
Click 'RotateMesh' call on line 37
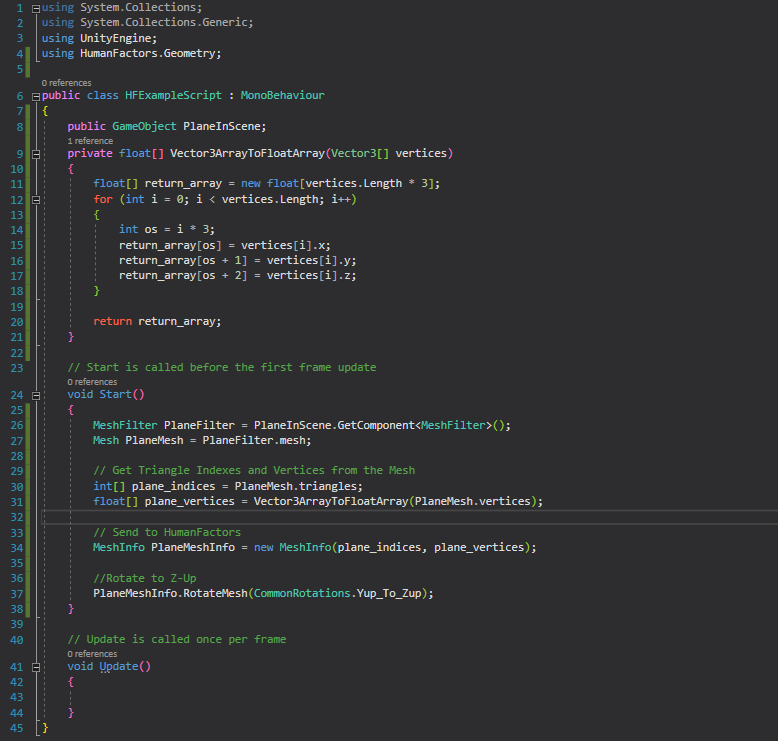tap(215, 594)
